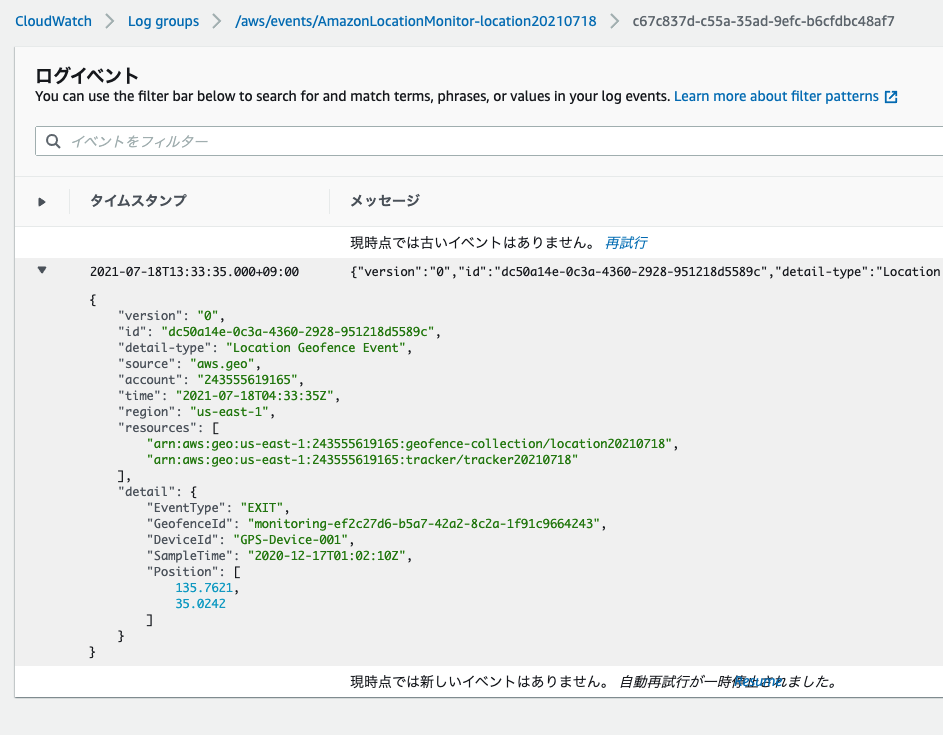The height and width of the screenshot is (735, 943).
Task: Select the time value 2021-07-18T04:33:35Z
Action: [x=254, y=396]
